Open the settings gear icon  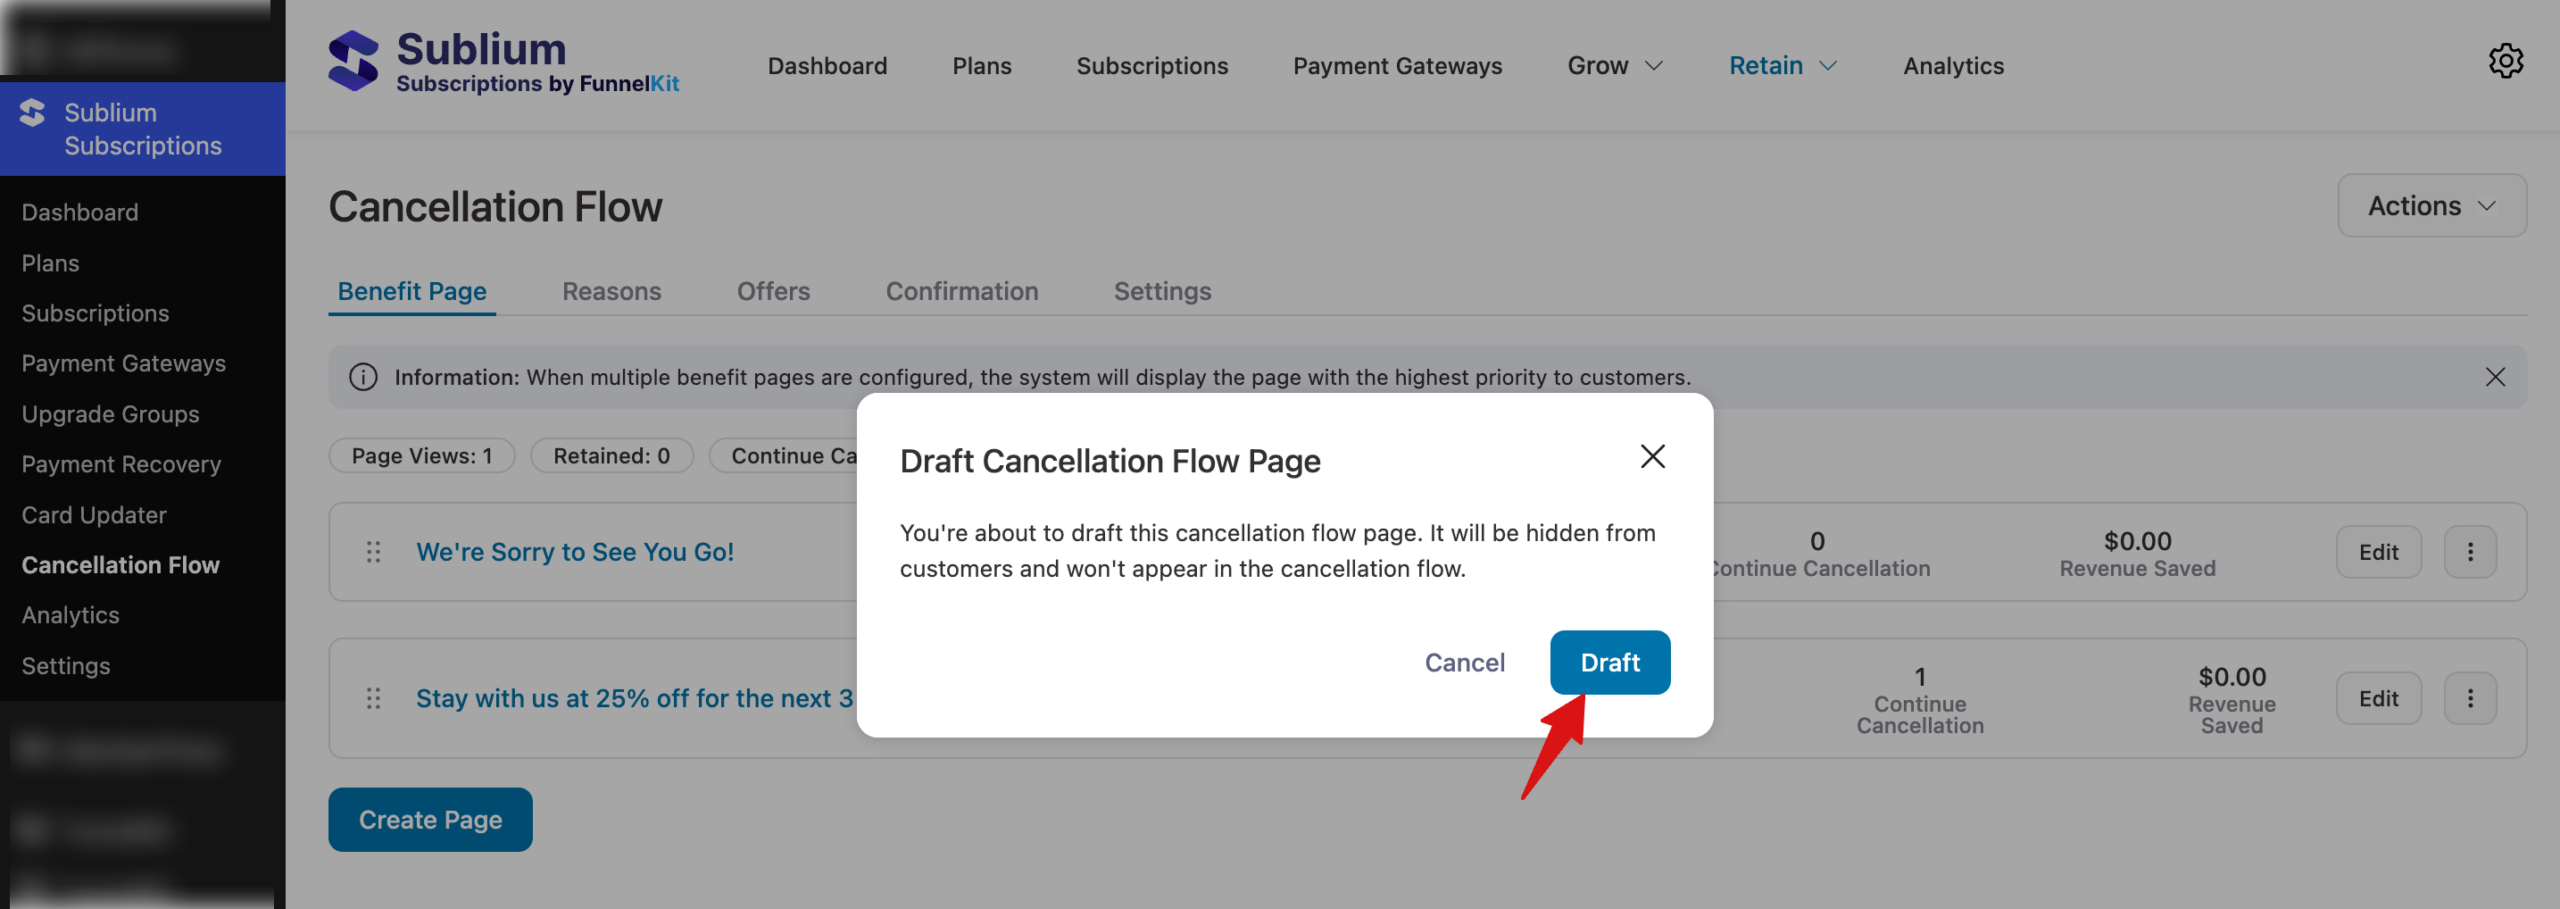tap(2505, 62)
